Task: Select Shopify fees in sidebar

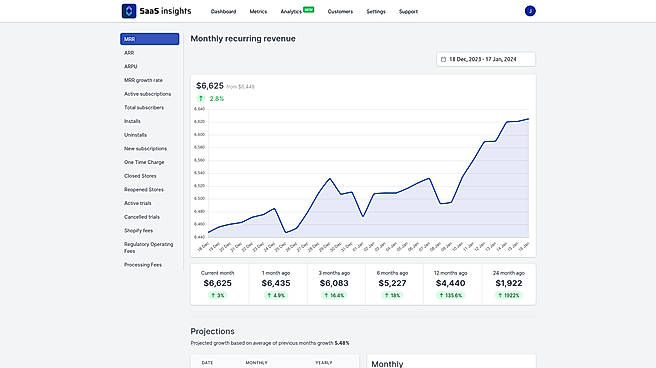Action: click(138, 231)
